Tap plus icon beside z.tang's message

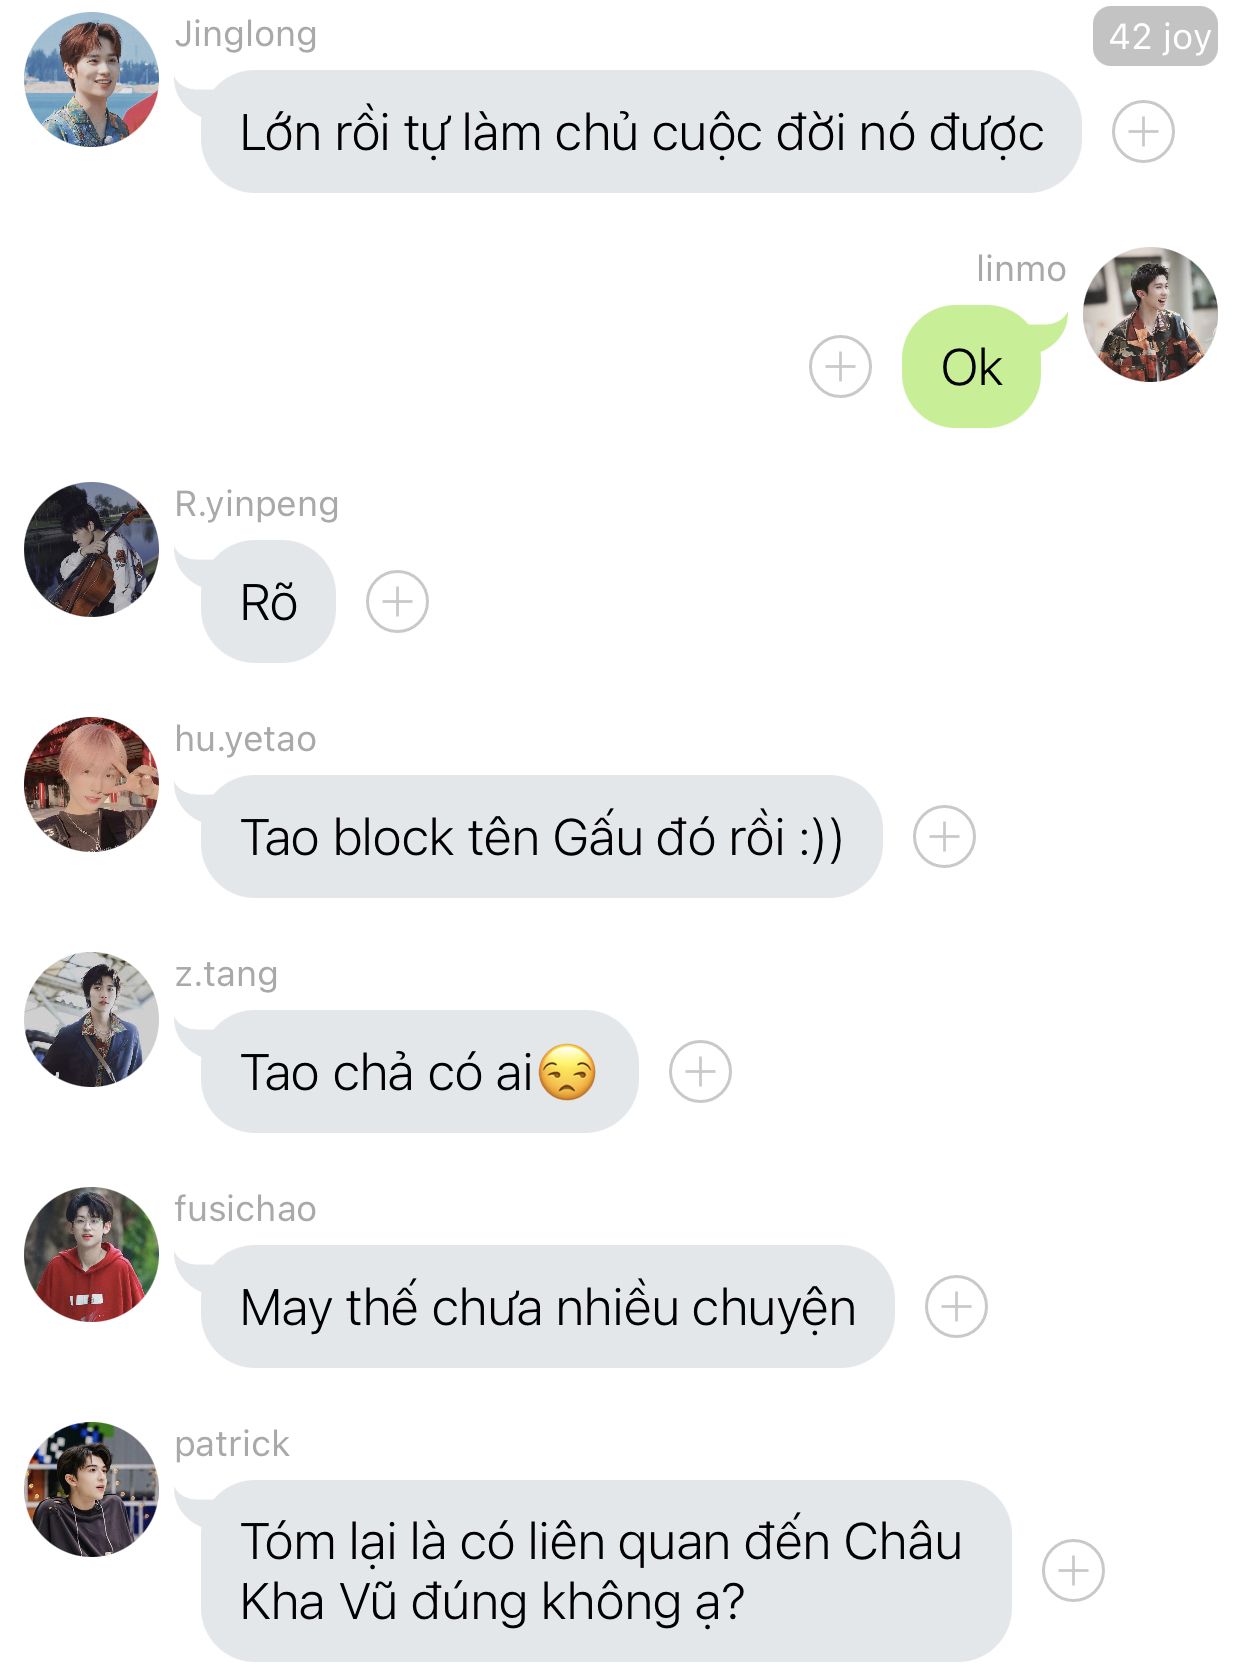[700, 1072]
